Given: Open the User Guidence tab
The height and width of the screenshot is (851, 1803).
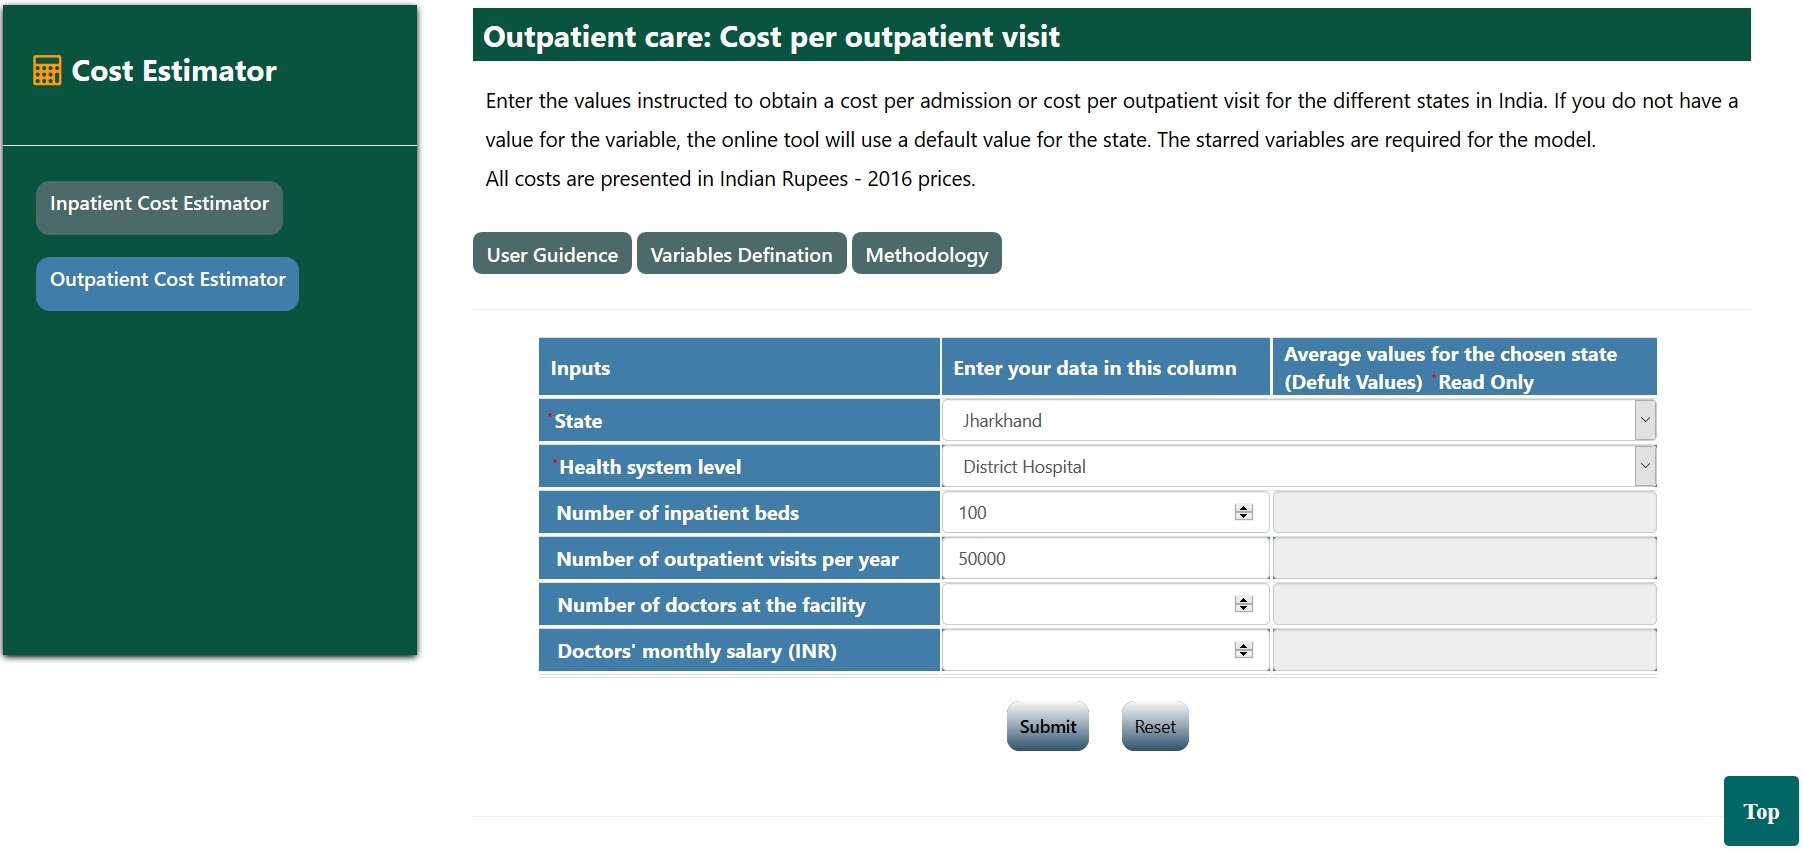Looking at the screenshot, I should (552, 254).
